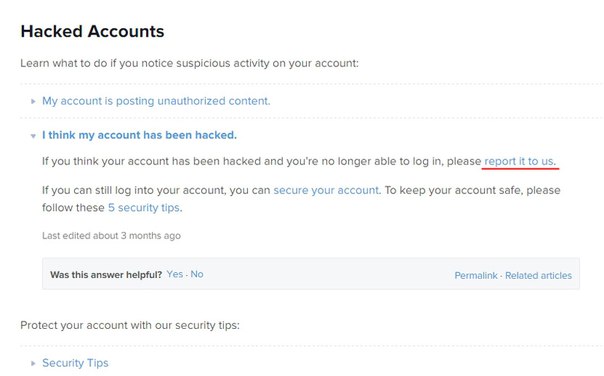604x376 pixels.
Task: Open 'My account is posting unauthorized content' question
Action: tap(156, 101)
